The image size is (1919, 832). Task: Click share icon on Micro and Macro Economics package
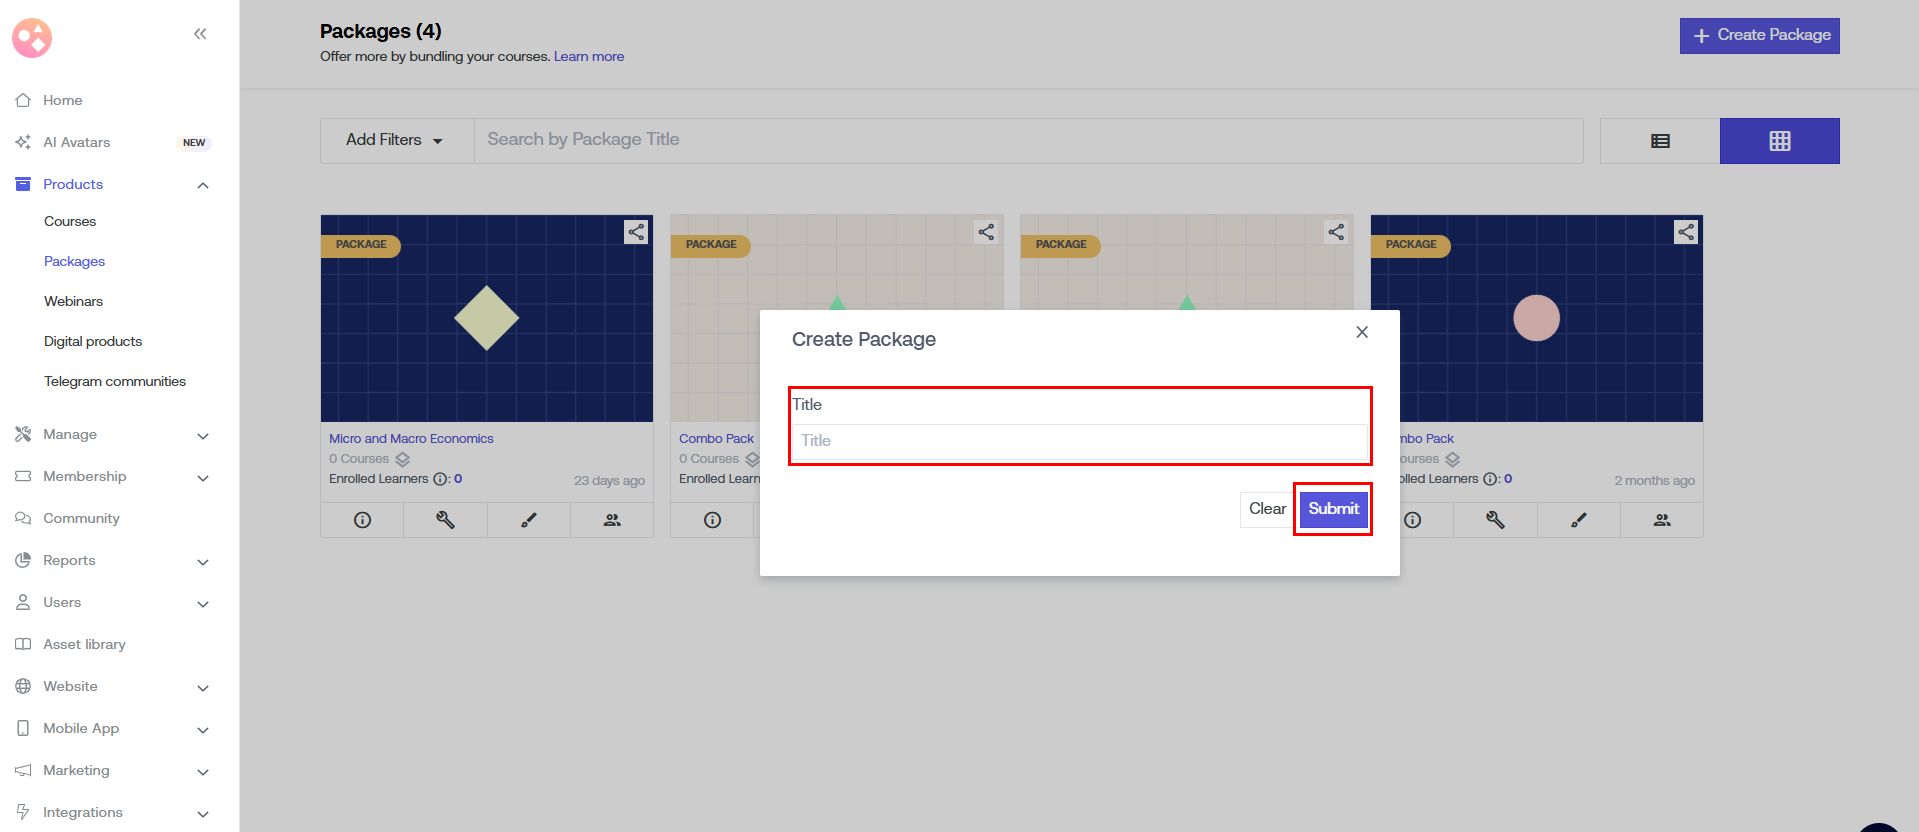point(636,232)
